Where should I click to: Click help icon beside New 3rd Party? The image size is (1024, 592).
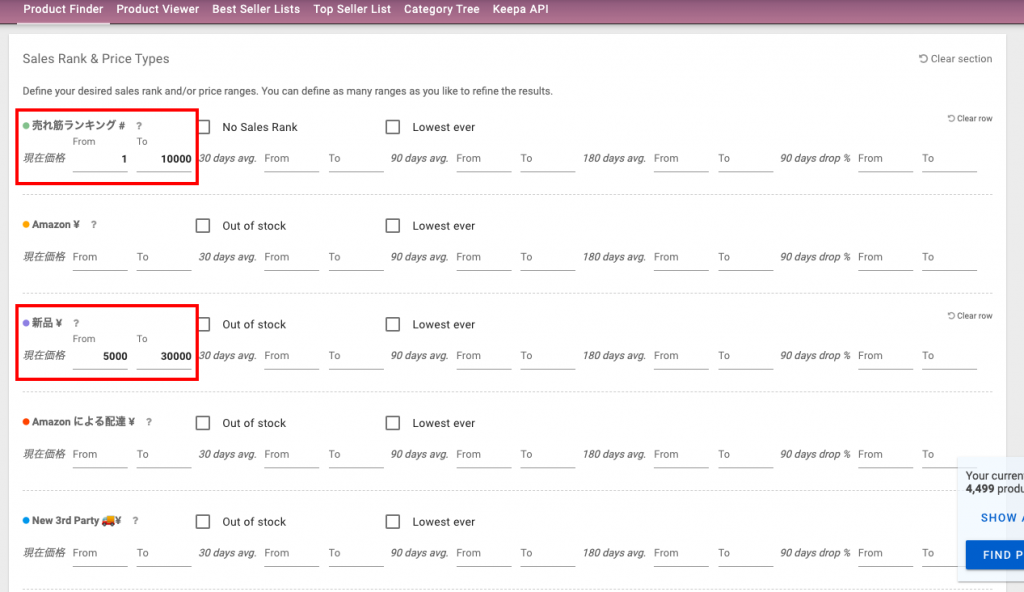(x=135, y=521)
